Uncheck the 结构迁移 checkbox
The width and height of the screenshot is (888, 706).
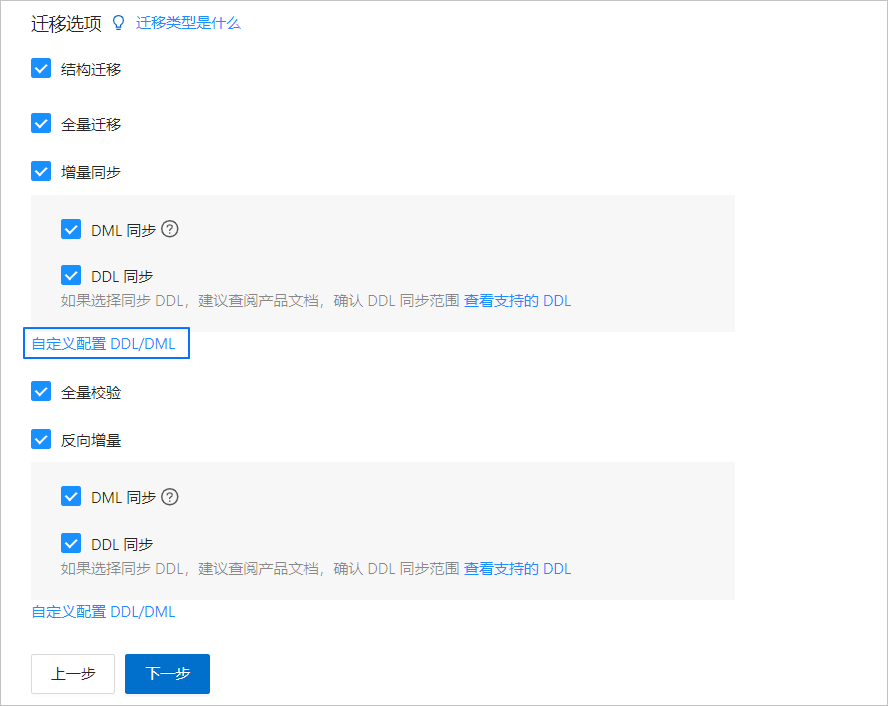point(41,69)
